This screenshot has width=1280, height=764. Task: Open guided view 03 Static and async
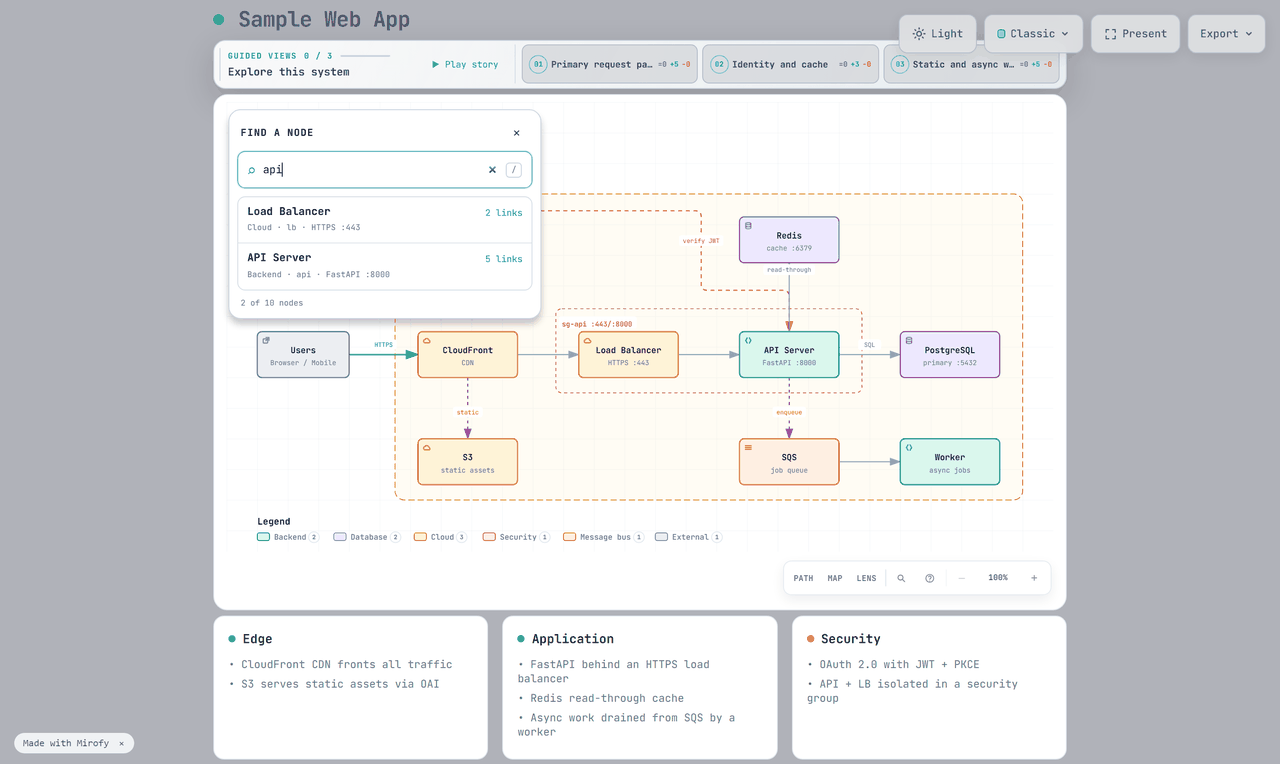coord(971,64)
